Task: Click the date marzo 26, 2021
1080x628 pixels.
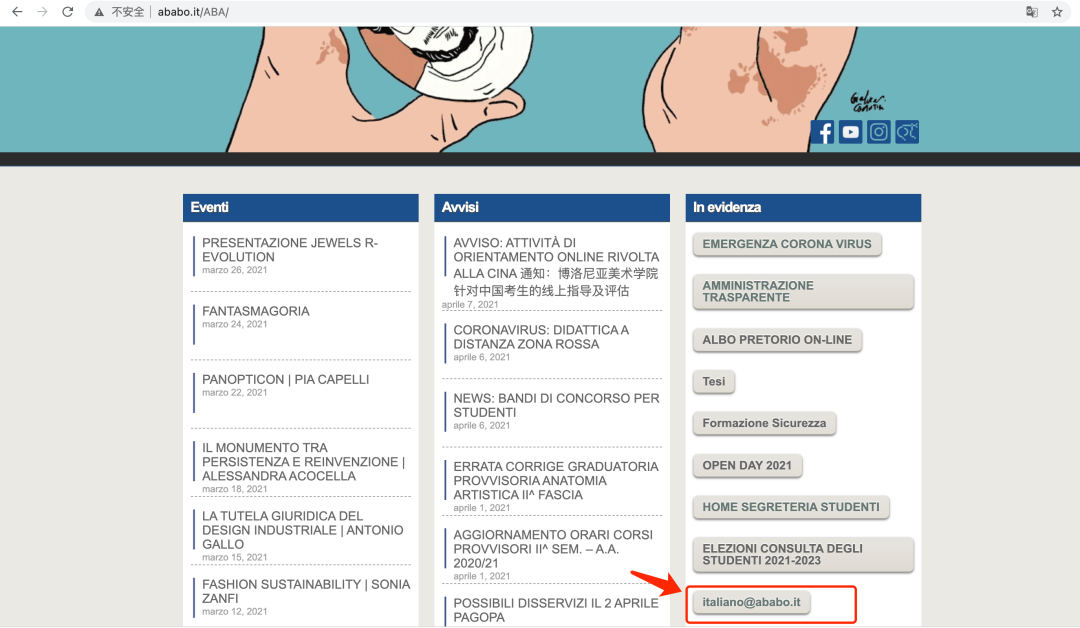Action: (x=234, y=270)
